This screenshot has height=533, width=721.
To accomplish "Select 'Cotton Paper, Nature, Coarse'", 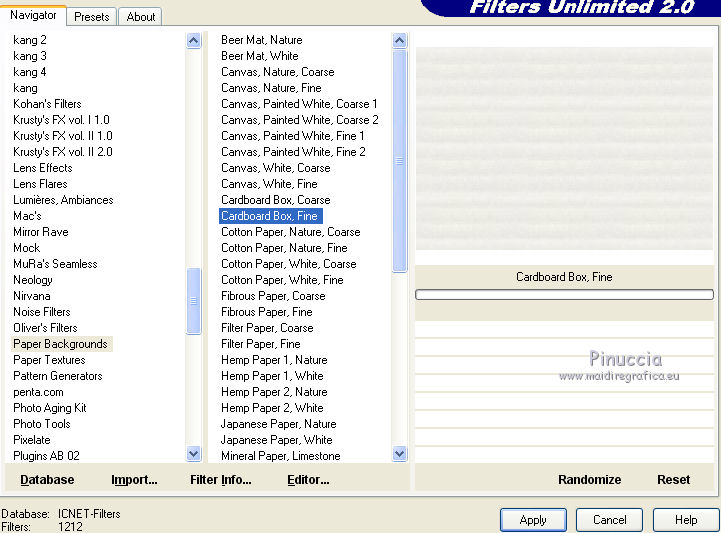I will 291,232.
